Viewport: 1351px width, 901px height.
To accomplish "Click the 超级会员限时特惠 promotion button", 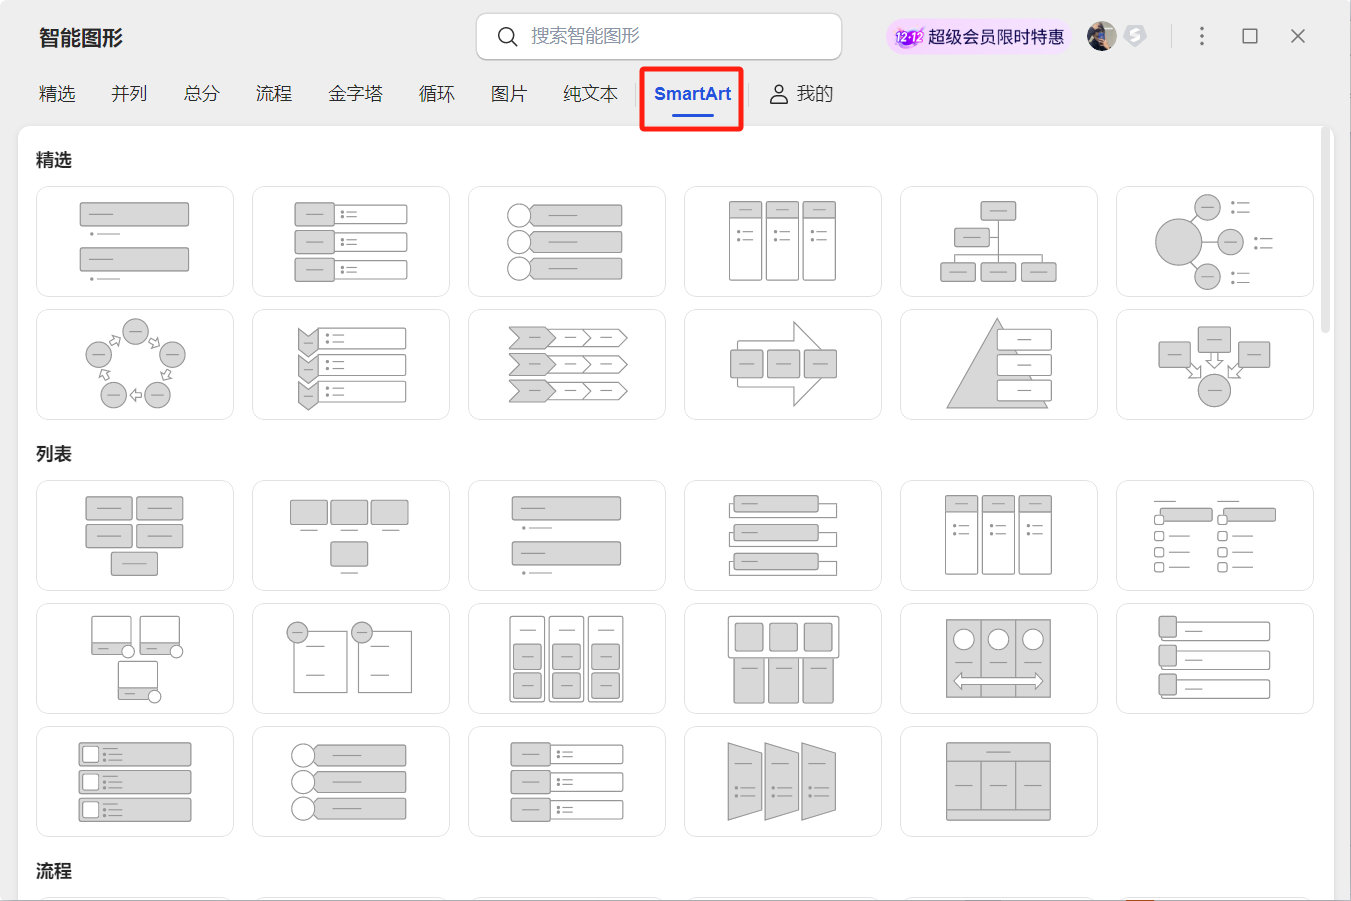I will (x=980, y=37).
